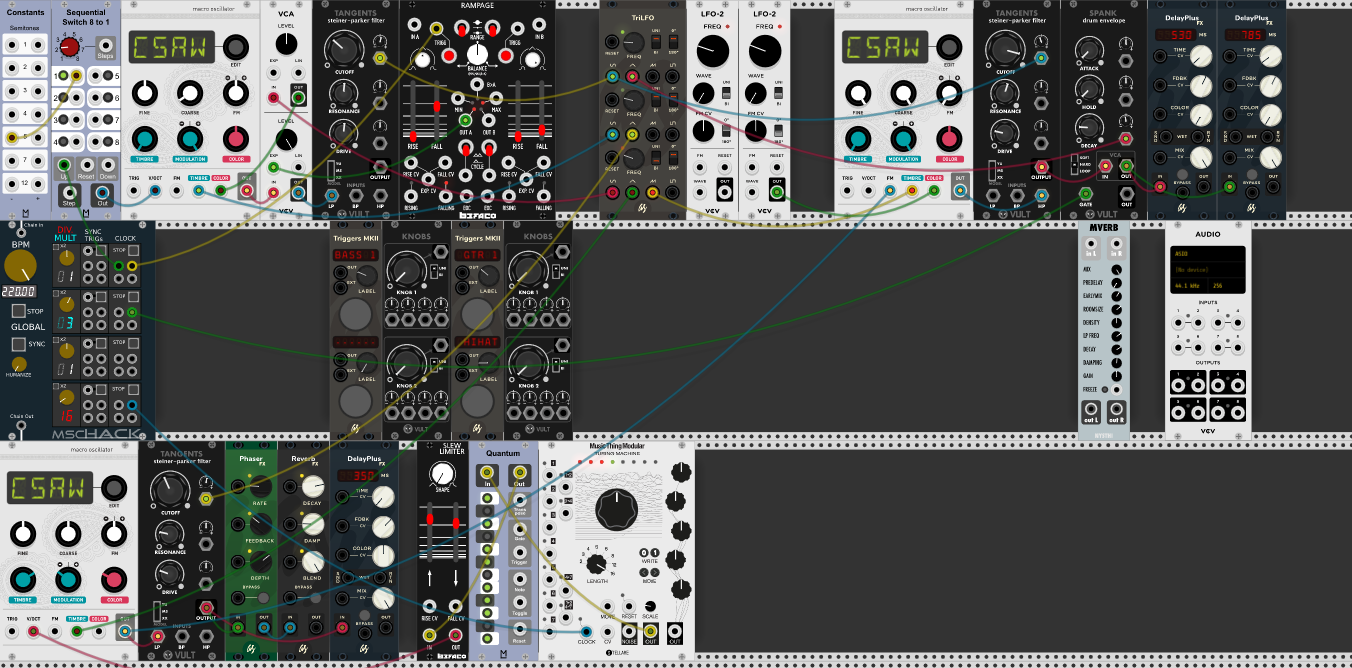The width and height of the screenshot is (1352, 668).
Task: Click the Spank GATE input jack
Action: (x=1085, y=194)
